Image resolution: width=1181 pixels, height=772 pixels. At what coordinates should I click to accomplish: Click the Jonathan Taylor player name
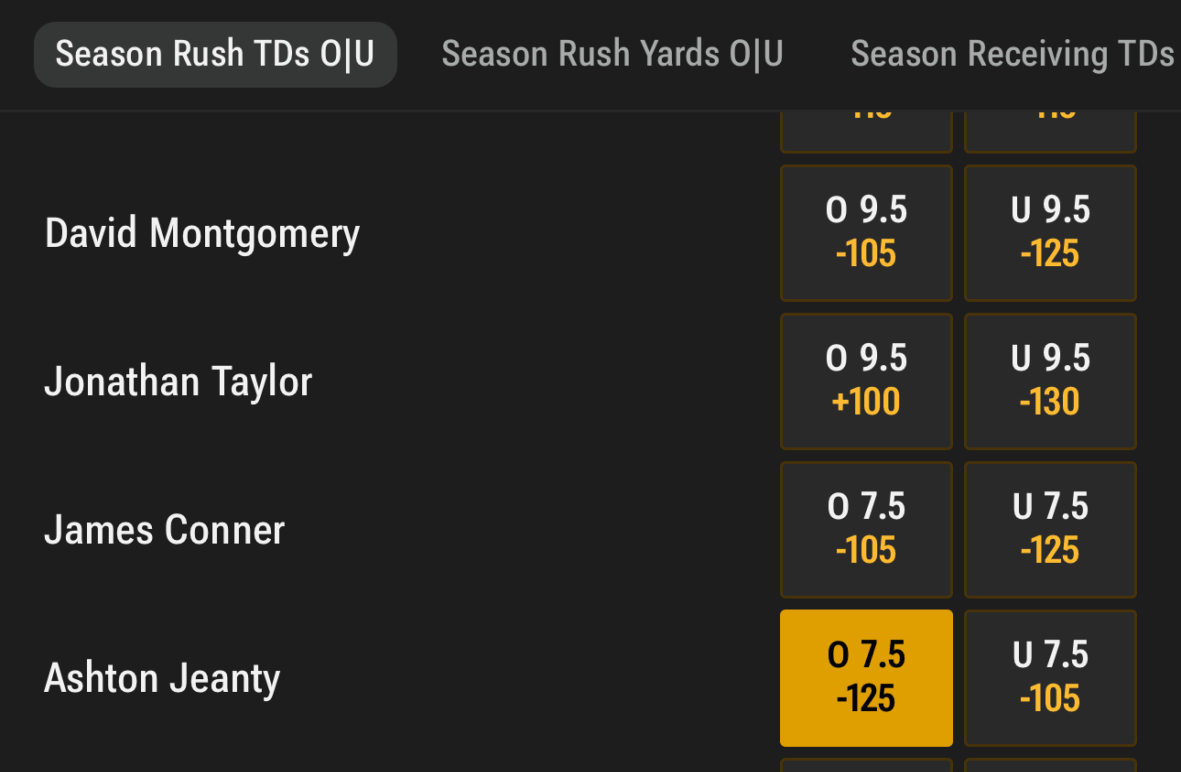coord(178,381)
